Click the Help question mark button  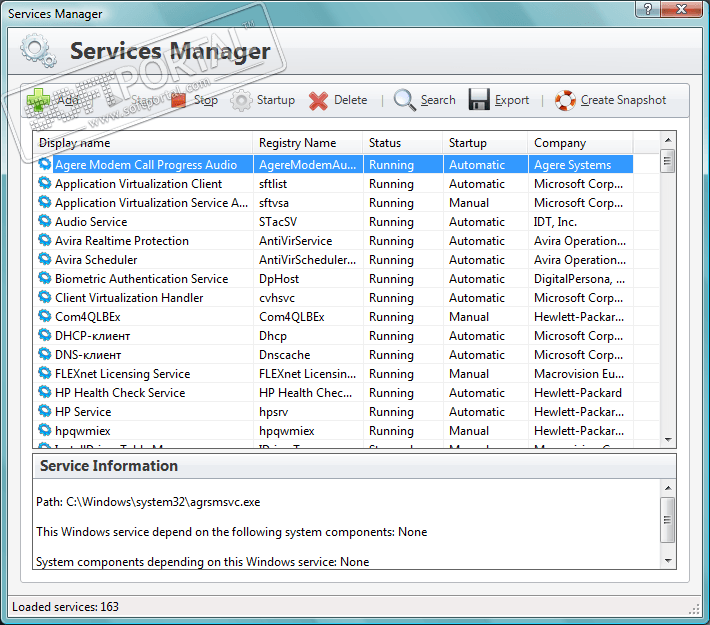point(648,9)
